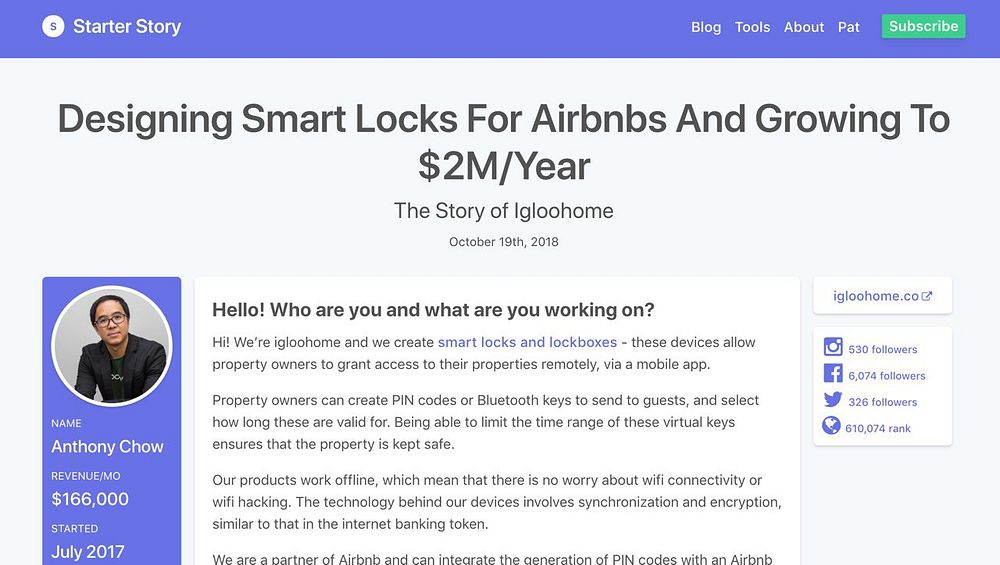Open the About page in navigation
1000x565 pixels.
(804, 27)
